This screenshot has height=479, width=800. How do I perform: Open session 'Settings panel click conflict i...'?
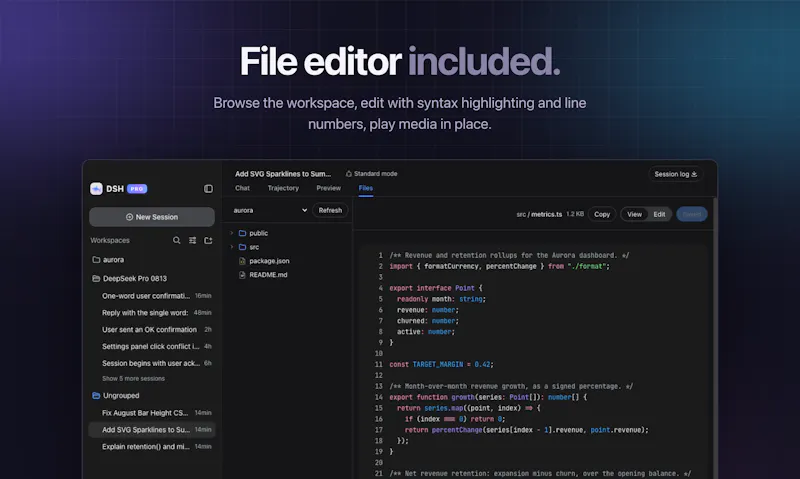pyautogui.click(x=152, y=346)
